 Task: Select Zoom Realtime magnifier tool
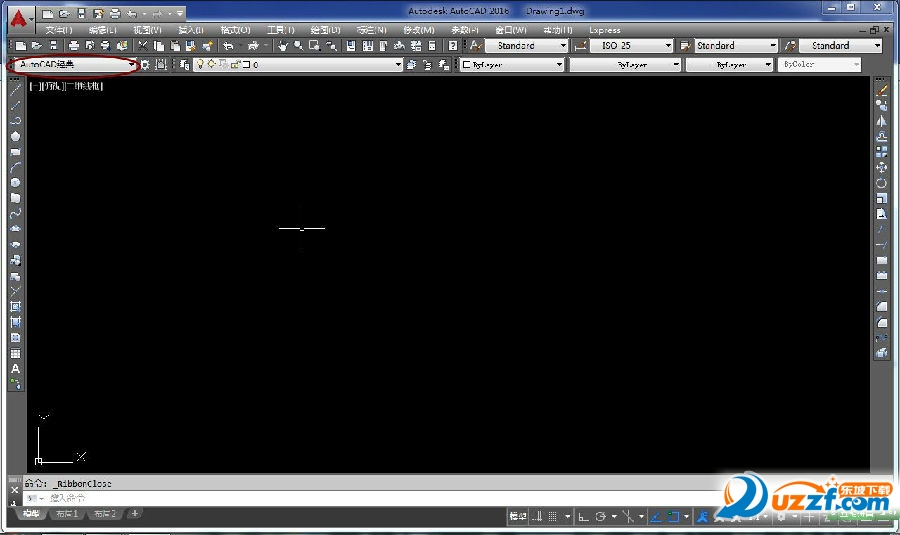coord(298,45)
